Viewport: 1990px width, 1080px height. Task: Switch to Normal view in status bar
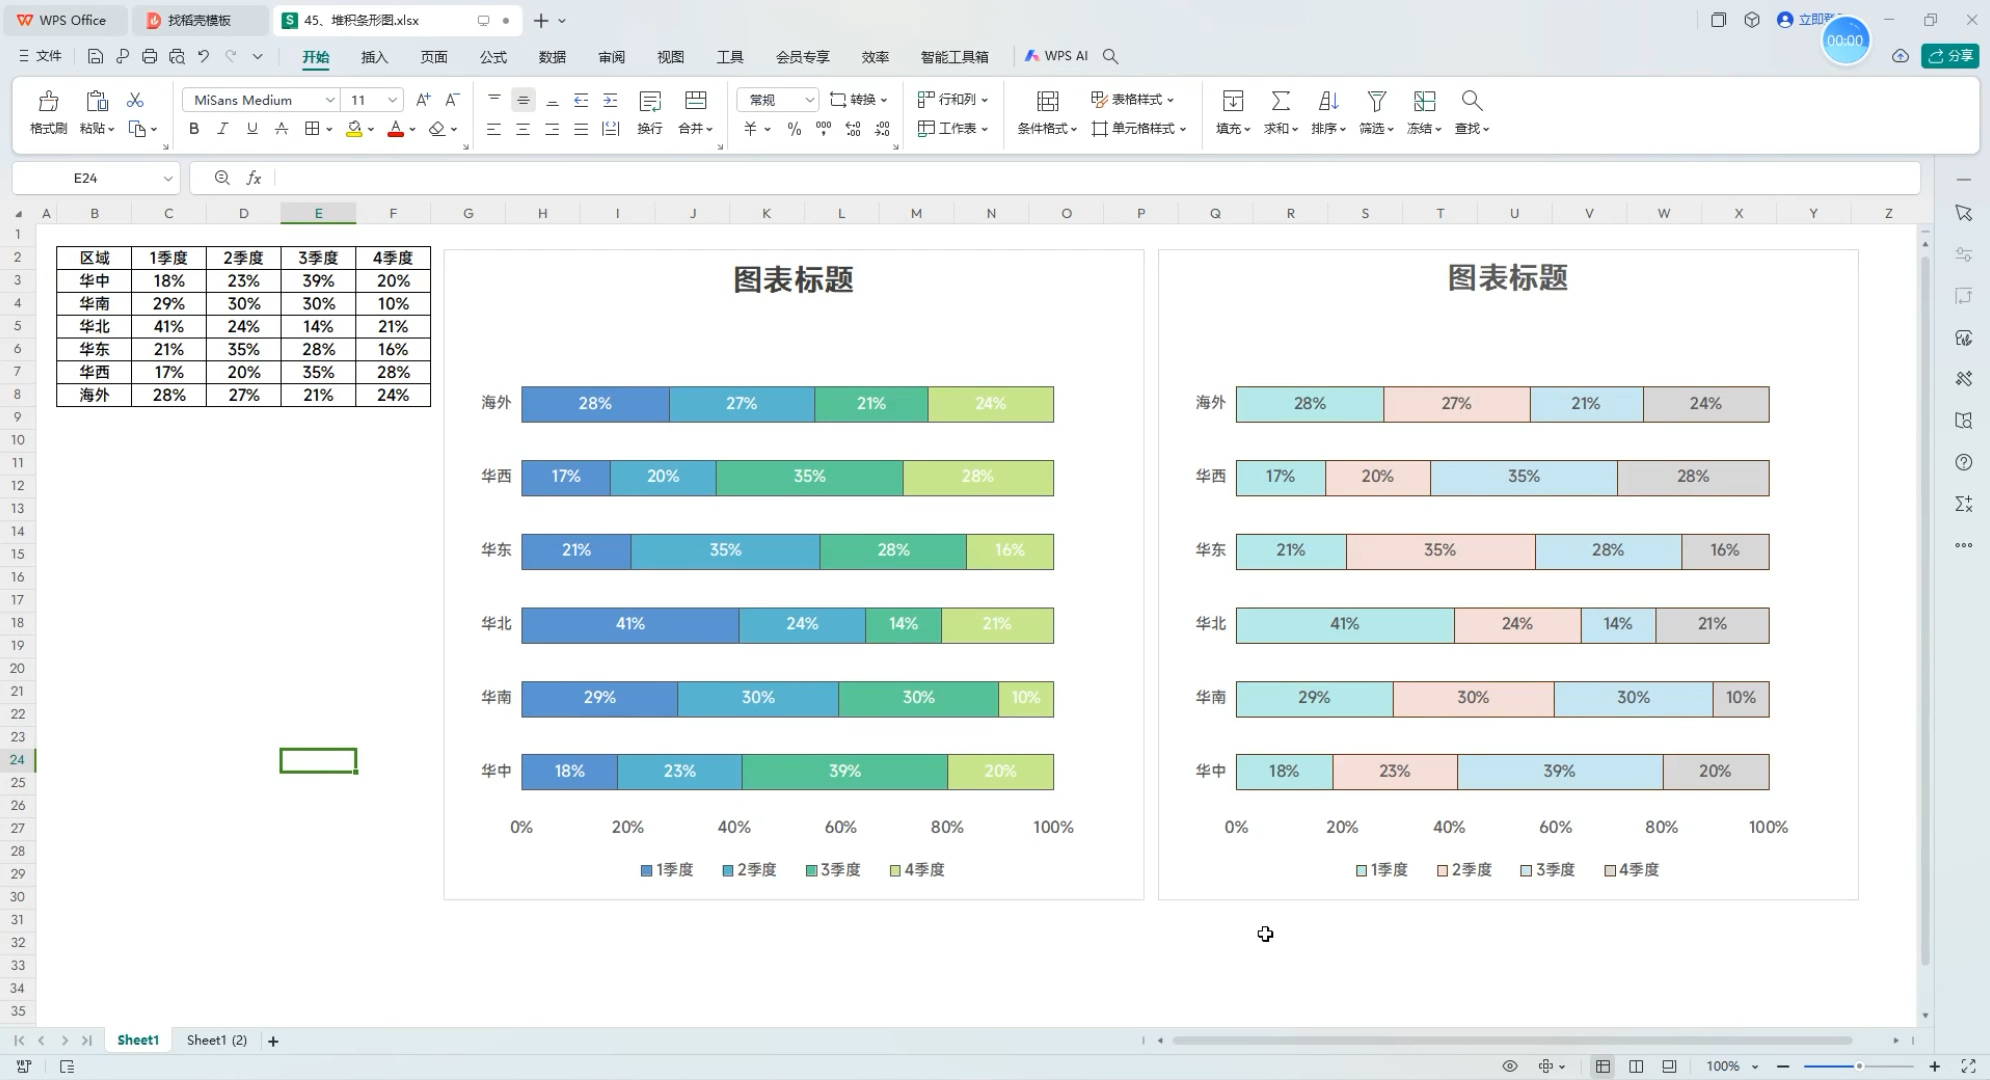pyautogui.click(x=1603, y=1066)
